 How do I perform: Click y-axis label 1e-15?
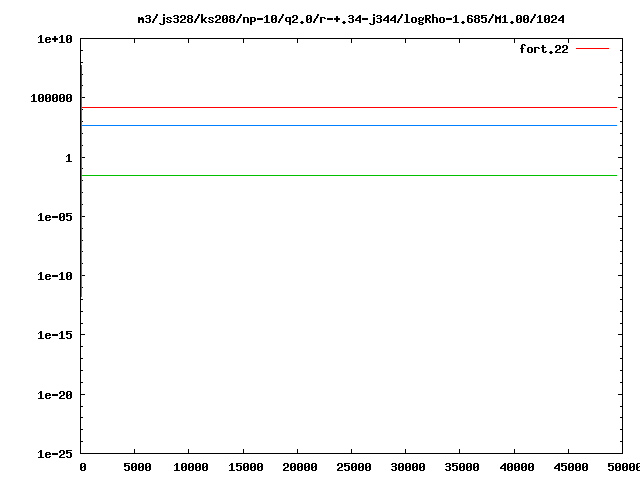tap(55, 335)
